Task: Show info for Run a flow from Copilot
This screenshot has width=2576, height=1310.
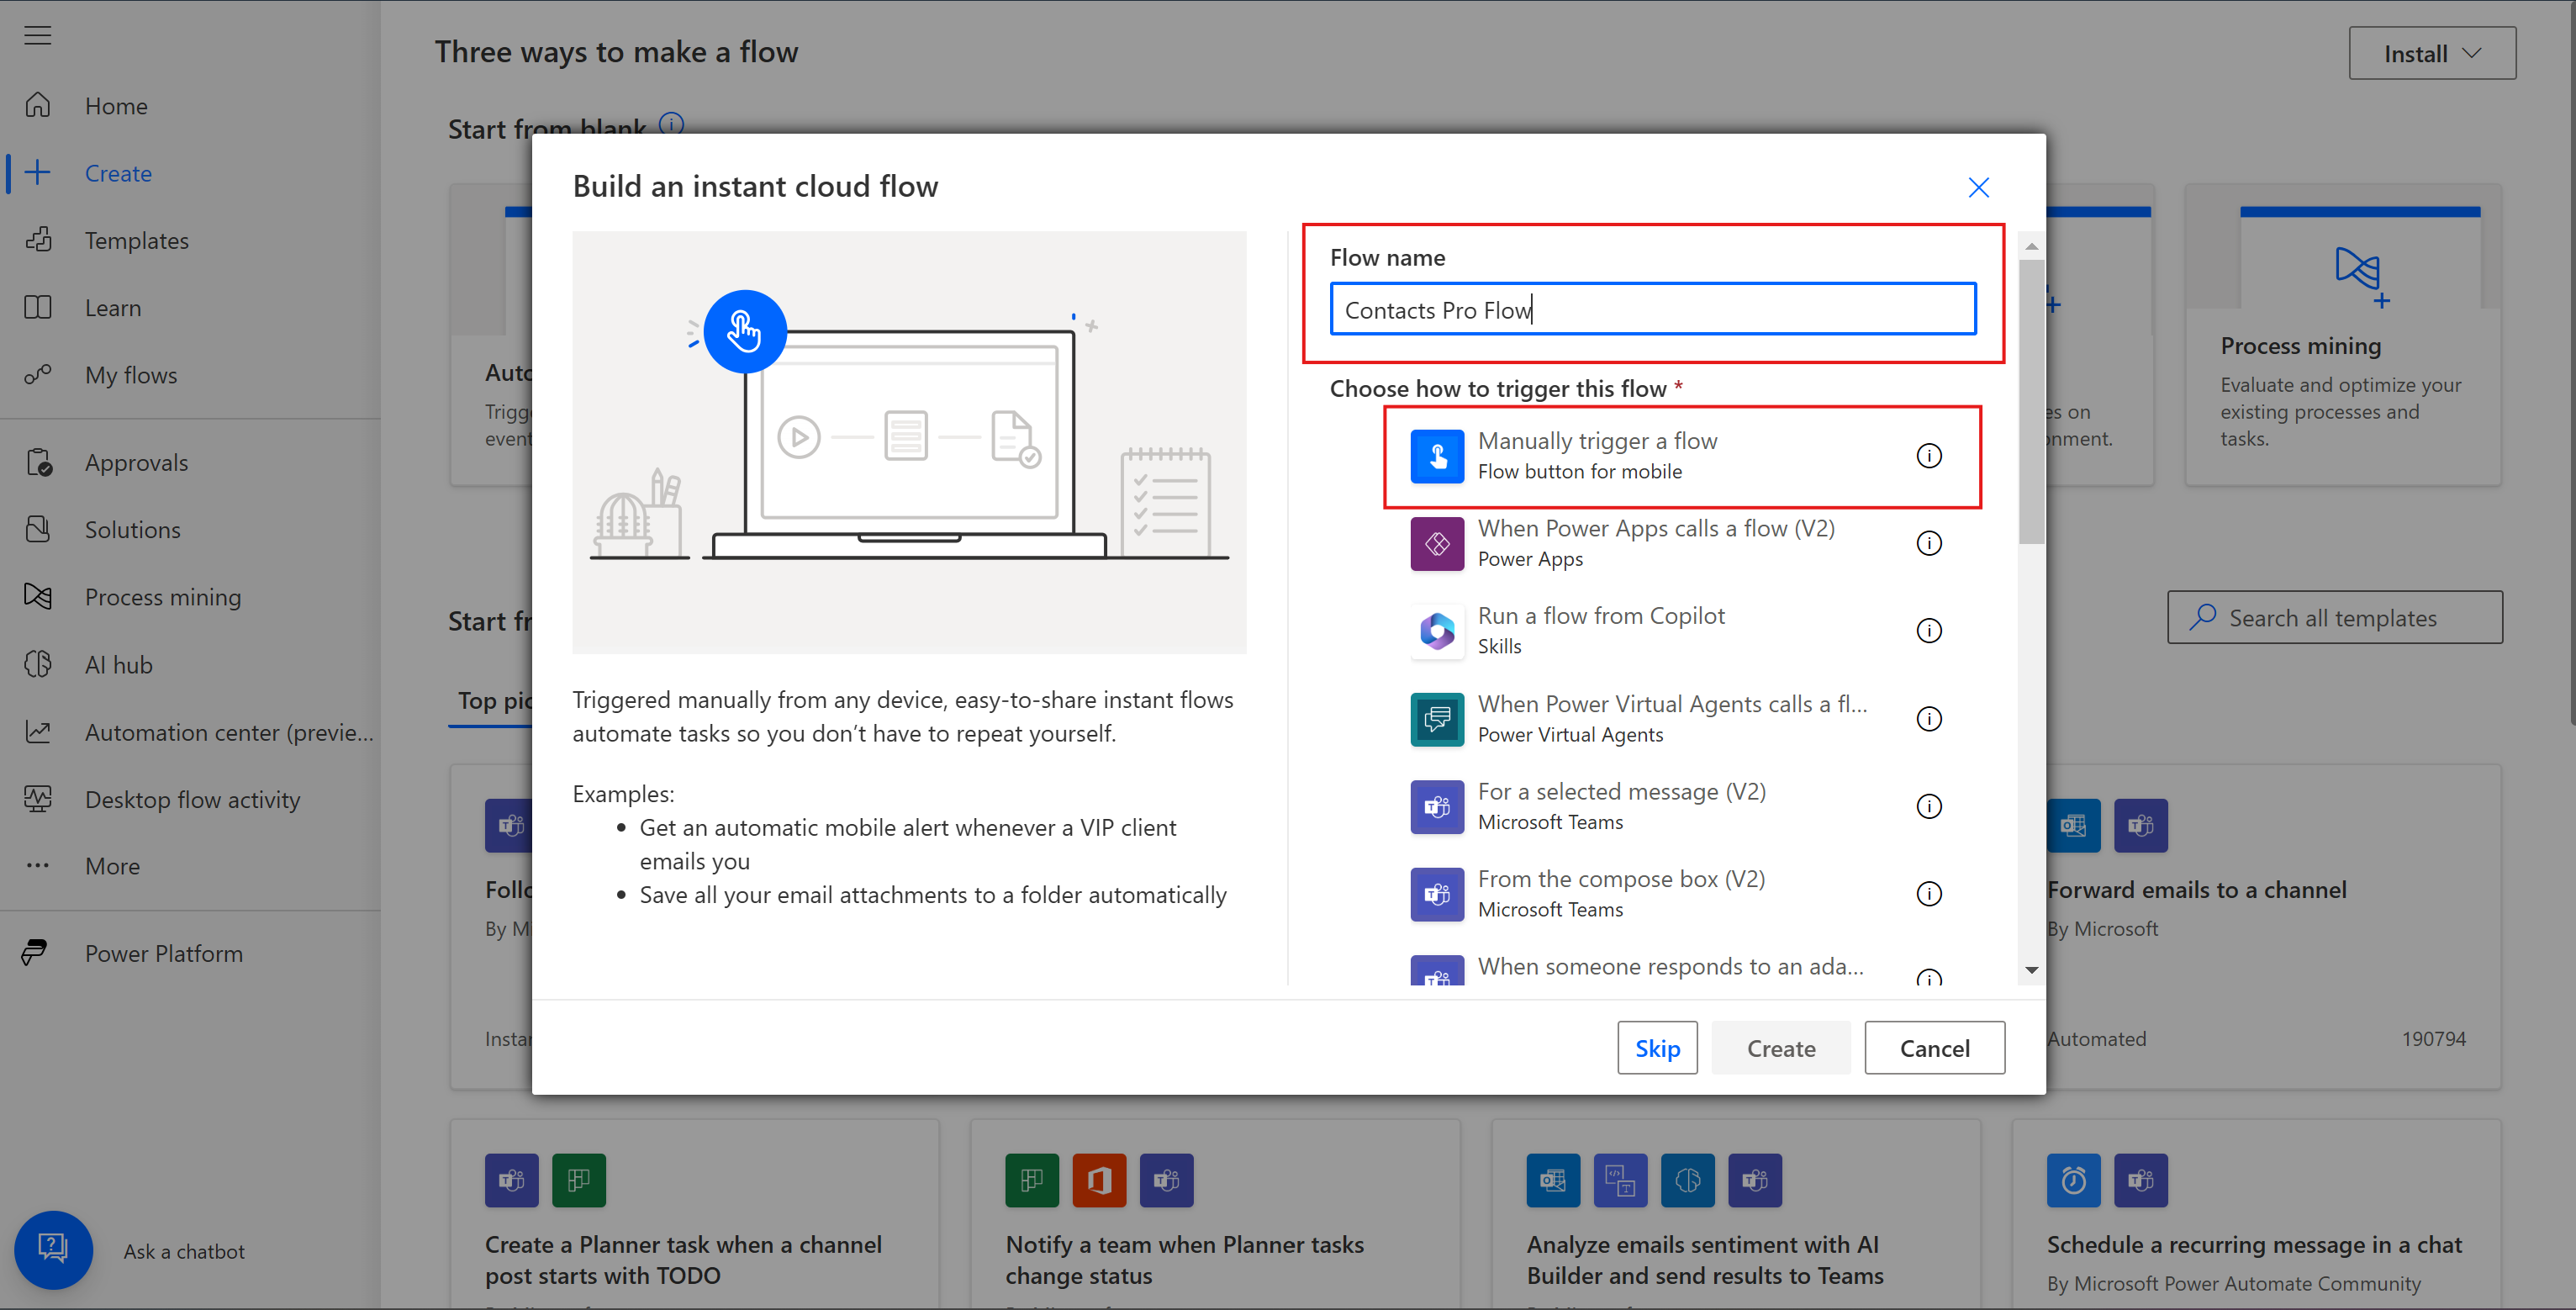Action: pyautogui.click(x=1928, y=630)
